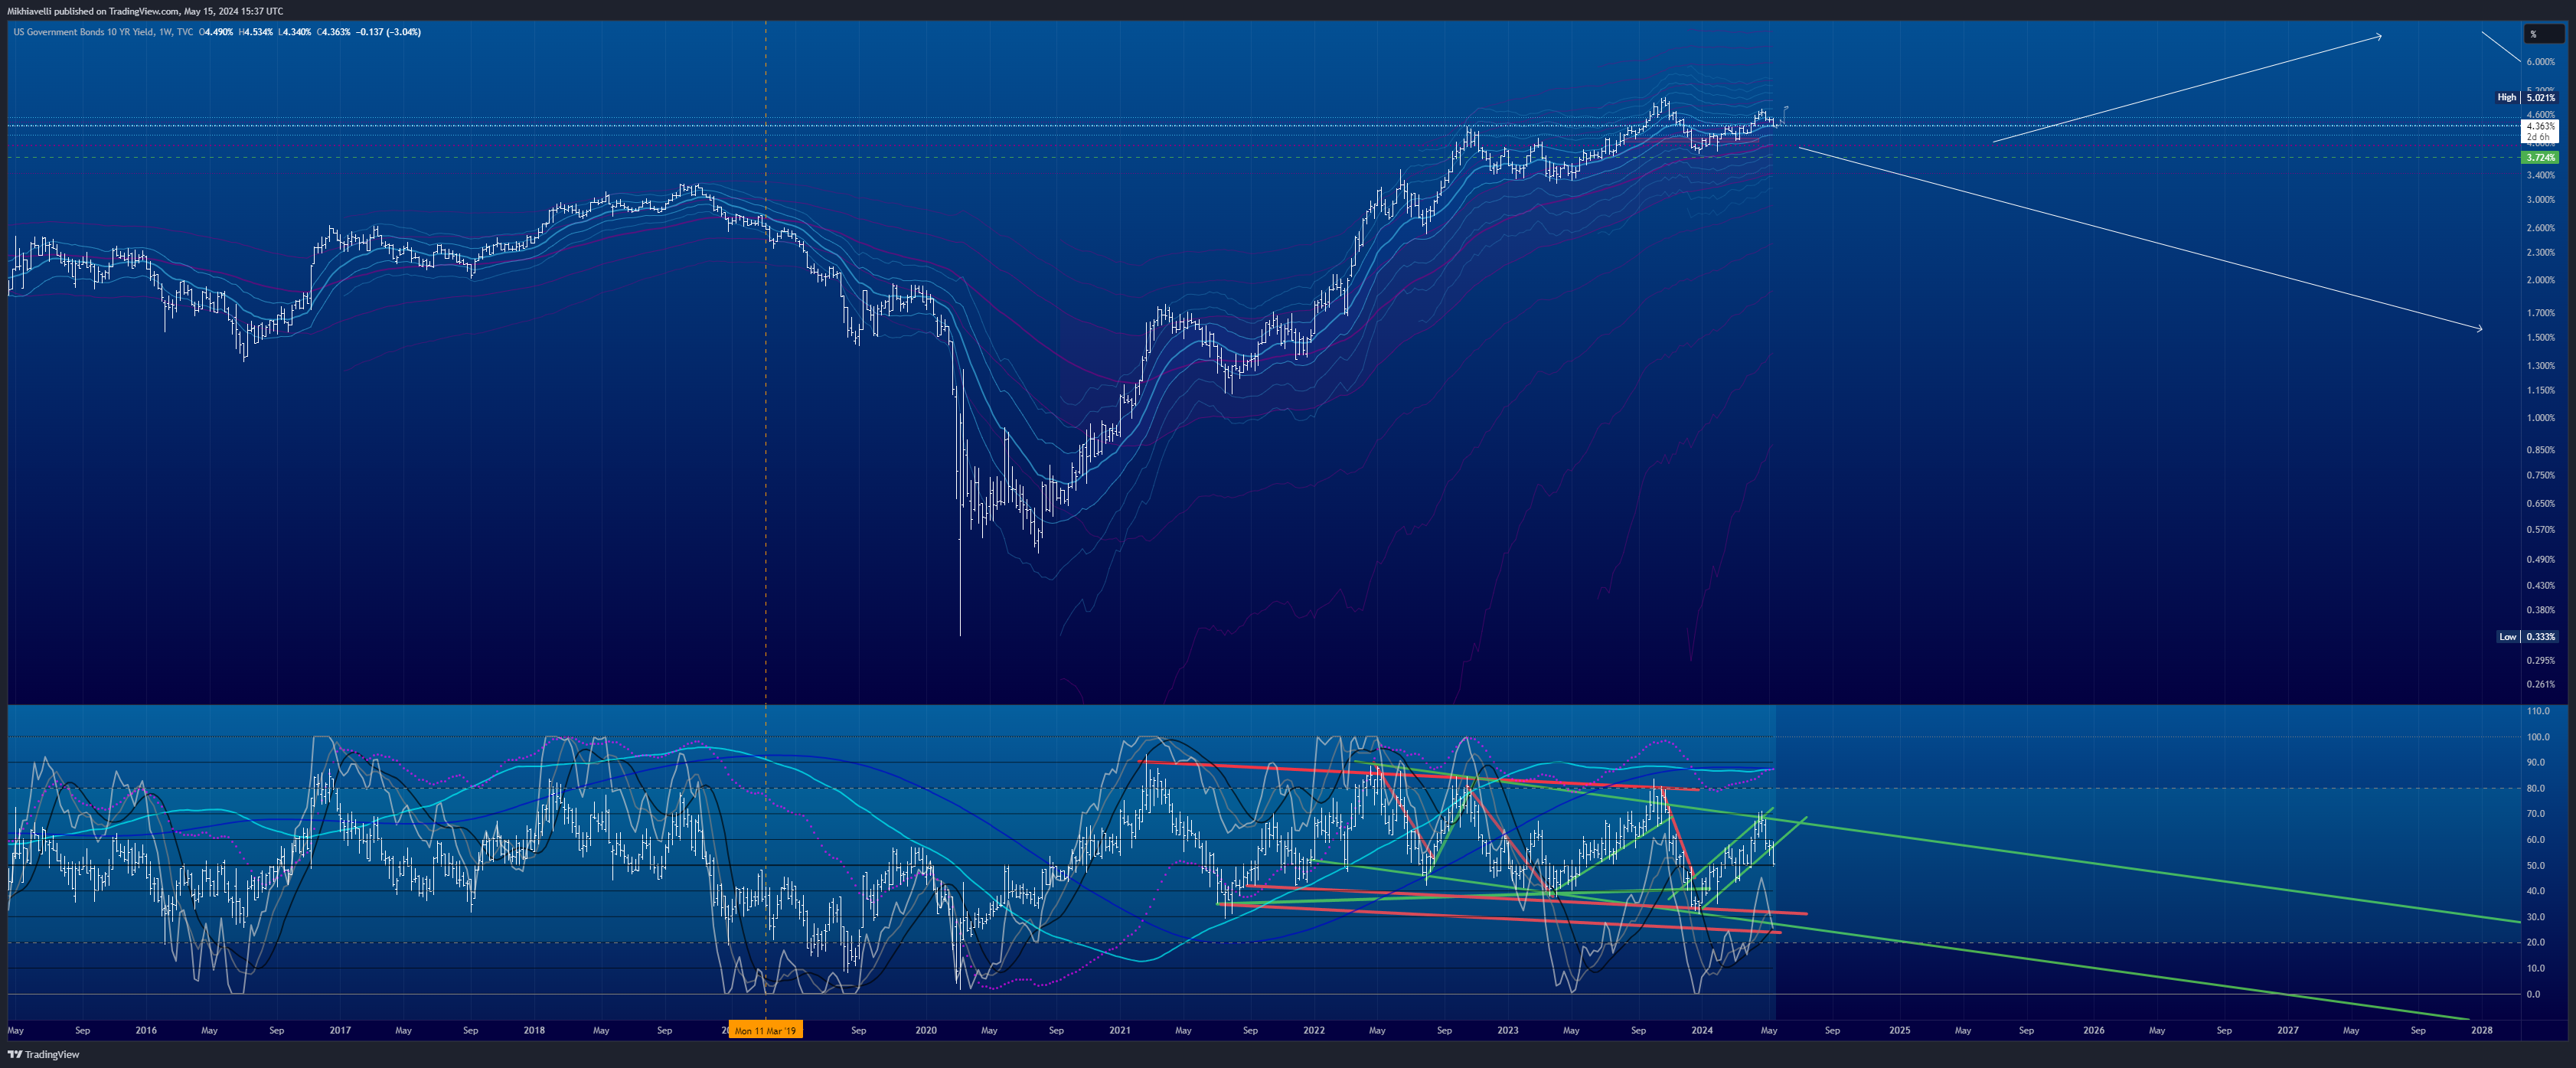Click the green 3.724% price label
2576x1068 pixels.
tap(2541, 157)
